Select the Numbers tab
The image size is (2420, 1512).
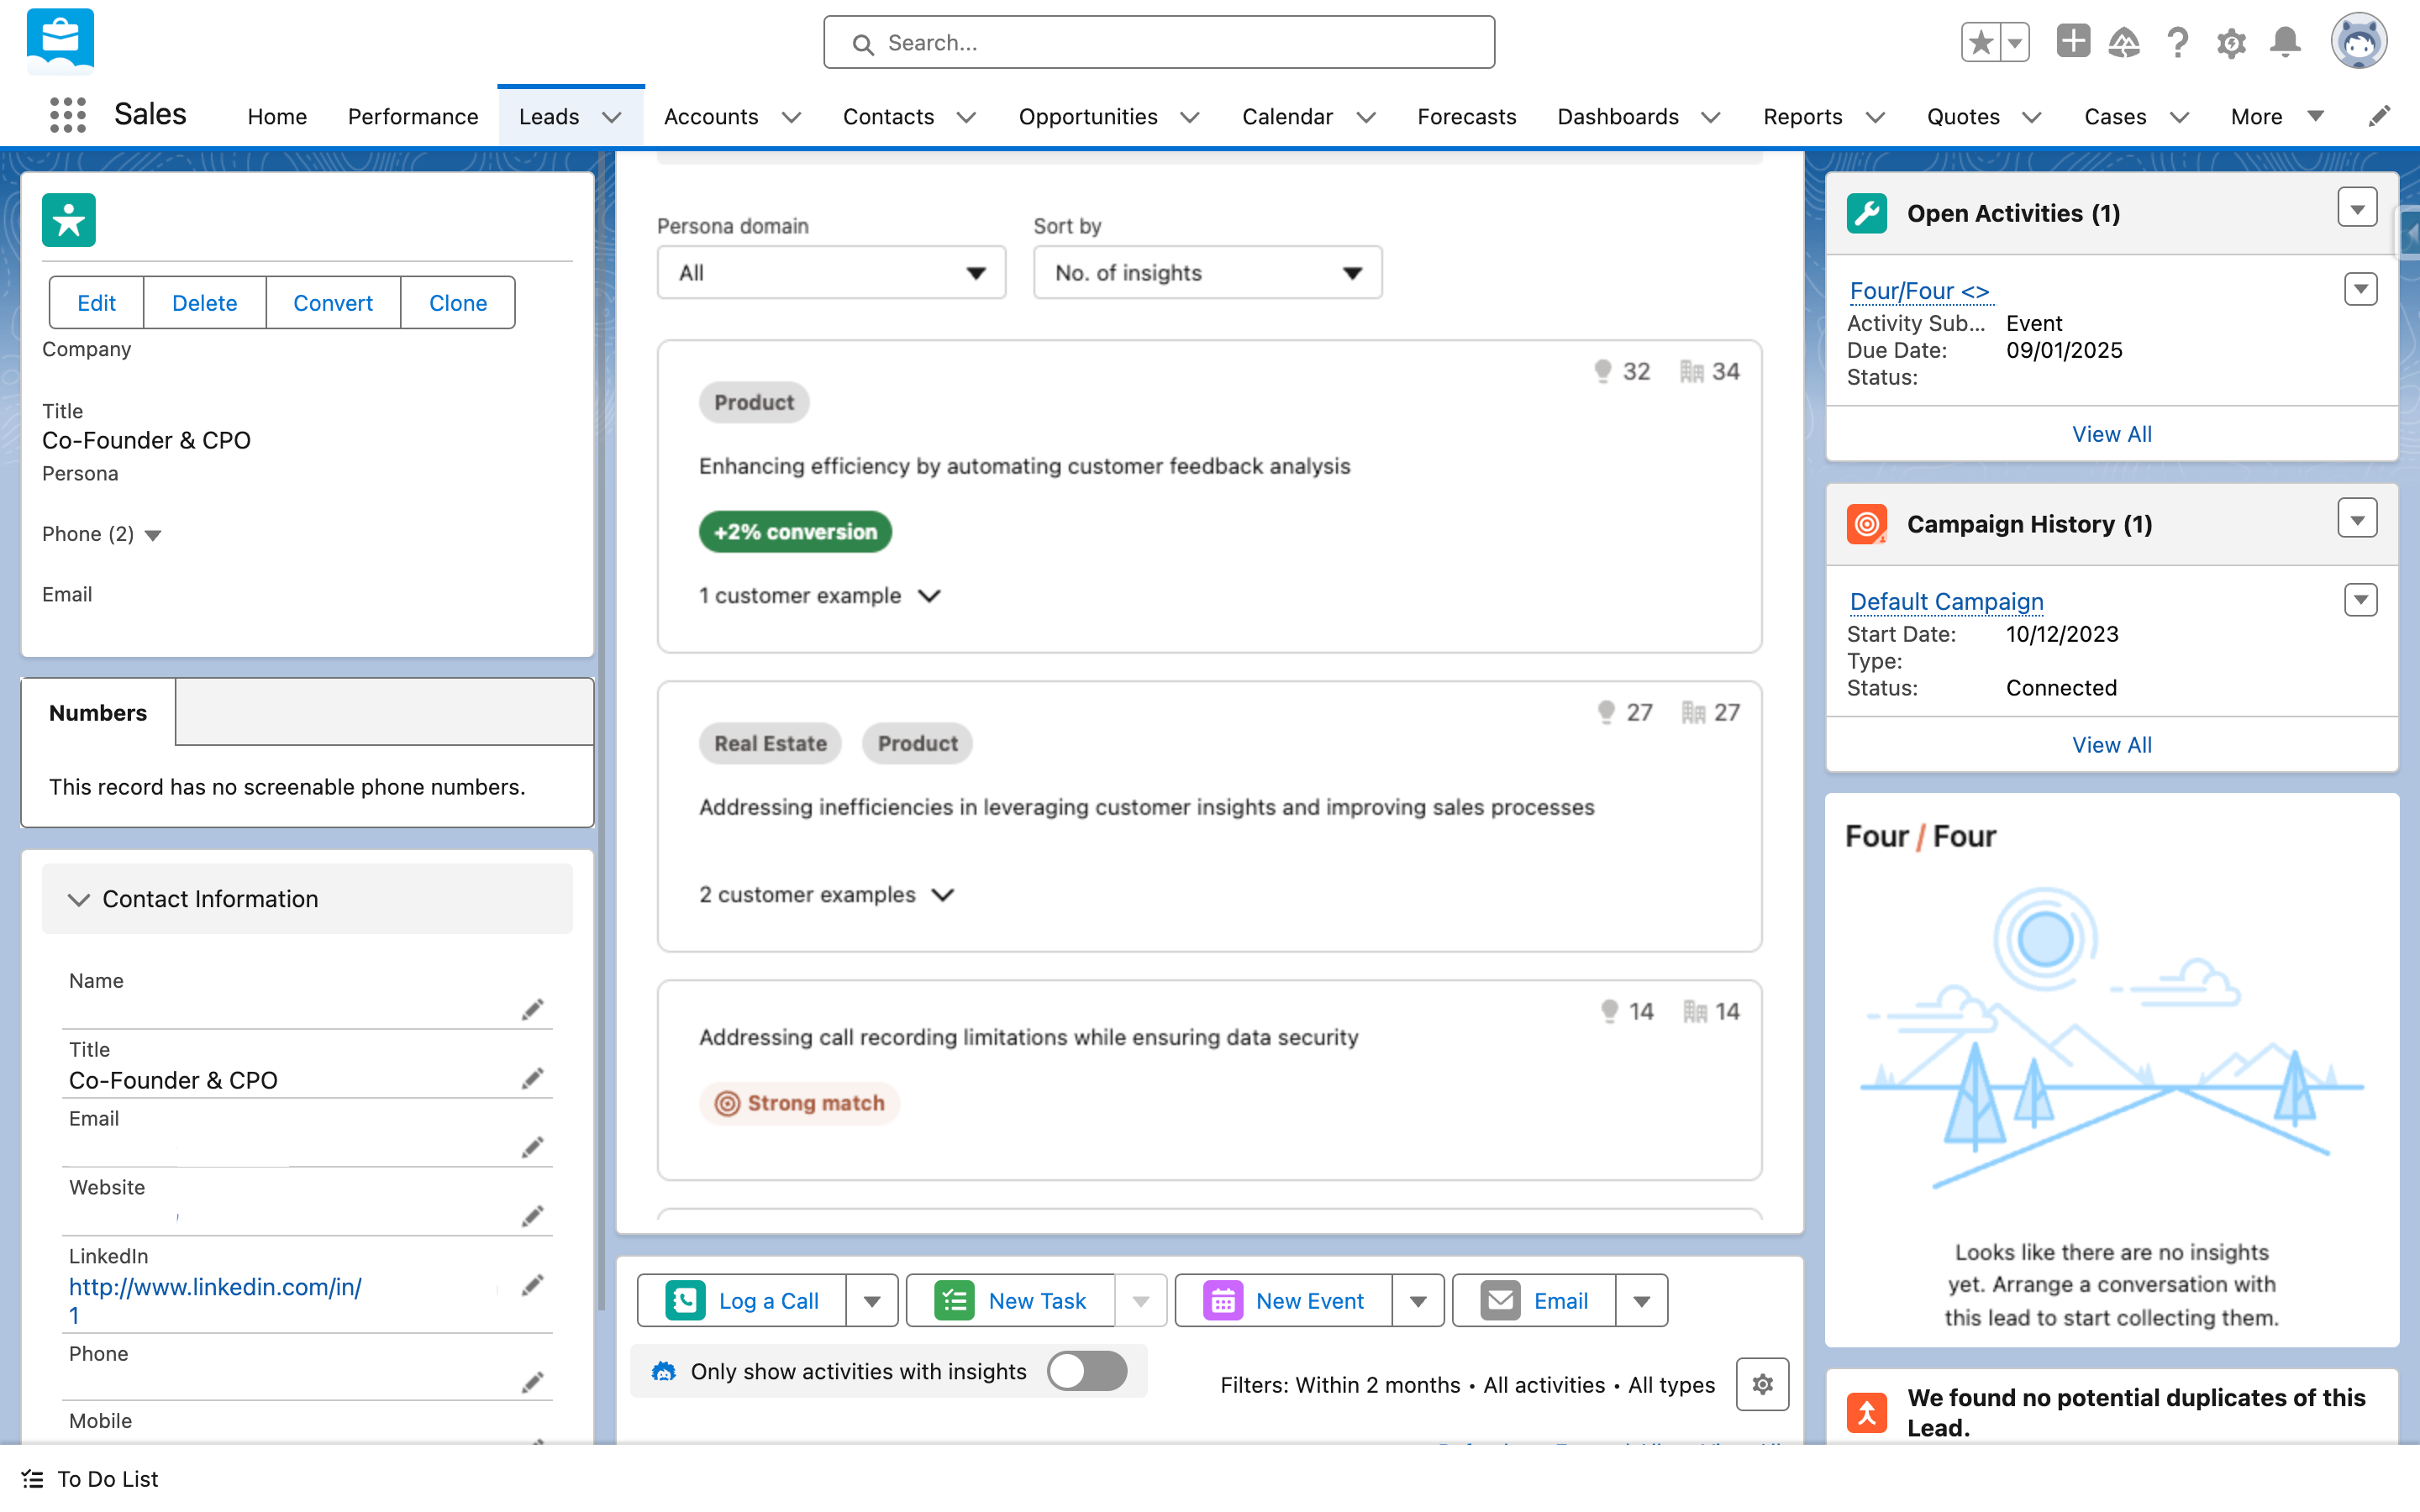(x=98, y=712)
